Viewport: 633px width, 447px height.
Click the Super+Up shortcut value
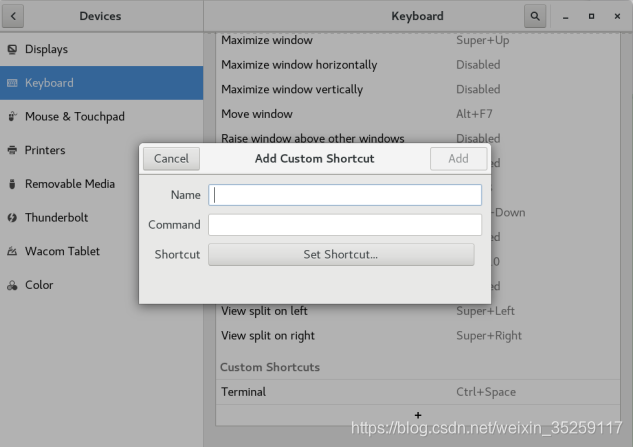(482, 40)
